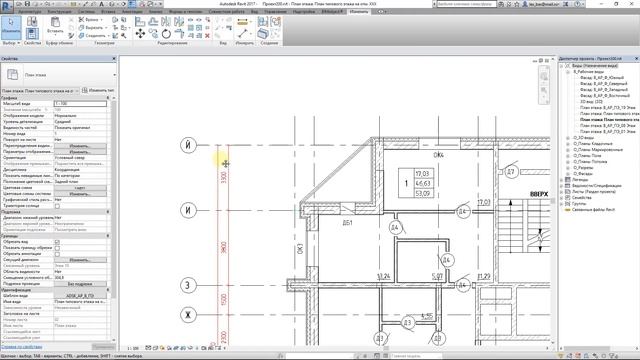Select the Mirror Draw Axis tool
The height and width of the screenshot is (360, 640).
pos(179,21)
